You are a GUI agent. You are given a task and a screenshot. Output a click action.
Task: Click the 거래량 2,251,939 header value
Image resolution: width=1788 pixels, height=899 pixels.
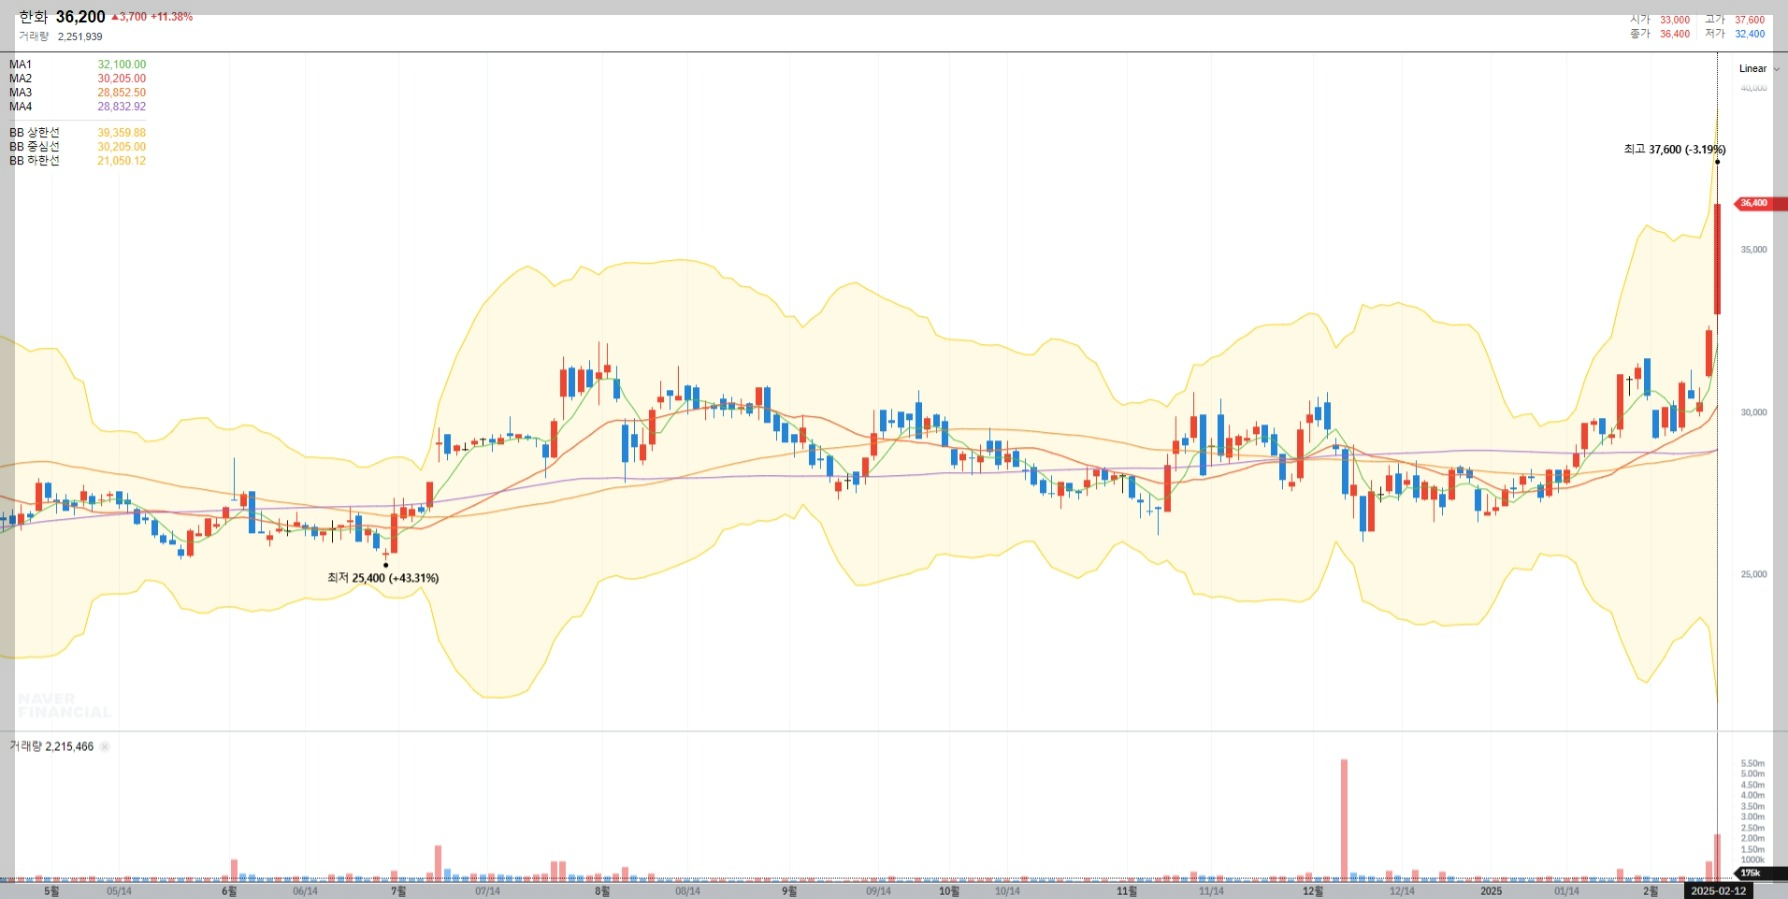pyautogui.click(x=60, y=36)
